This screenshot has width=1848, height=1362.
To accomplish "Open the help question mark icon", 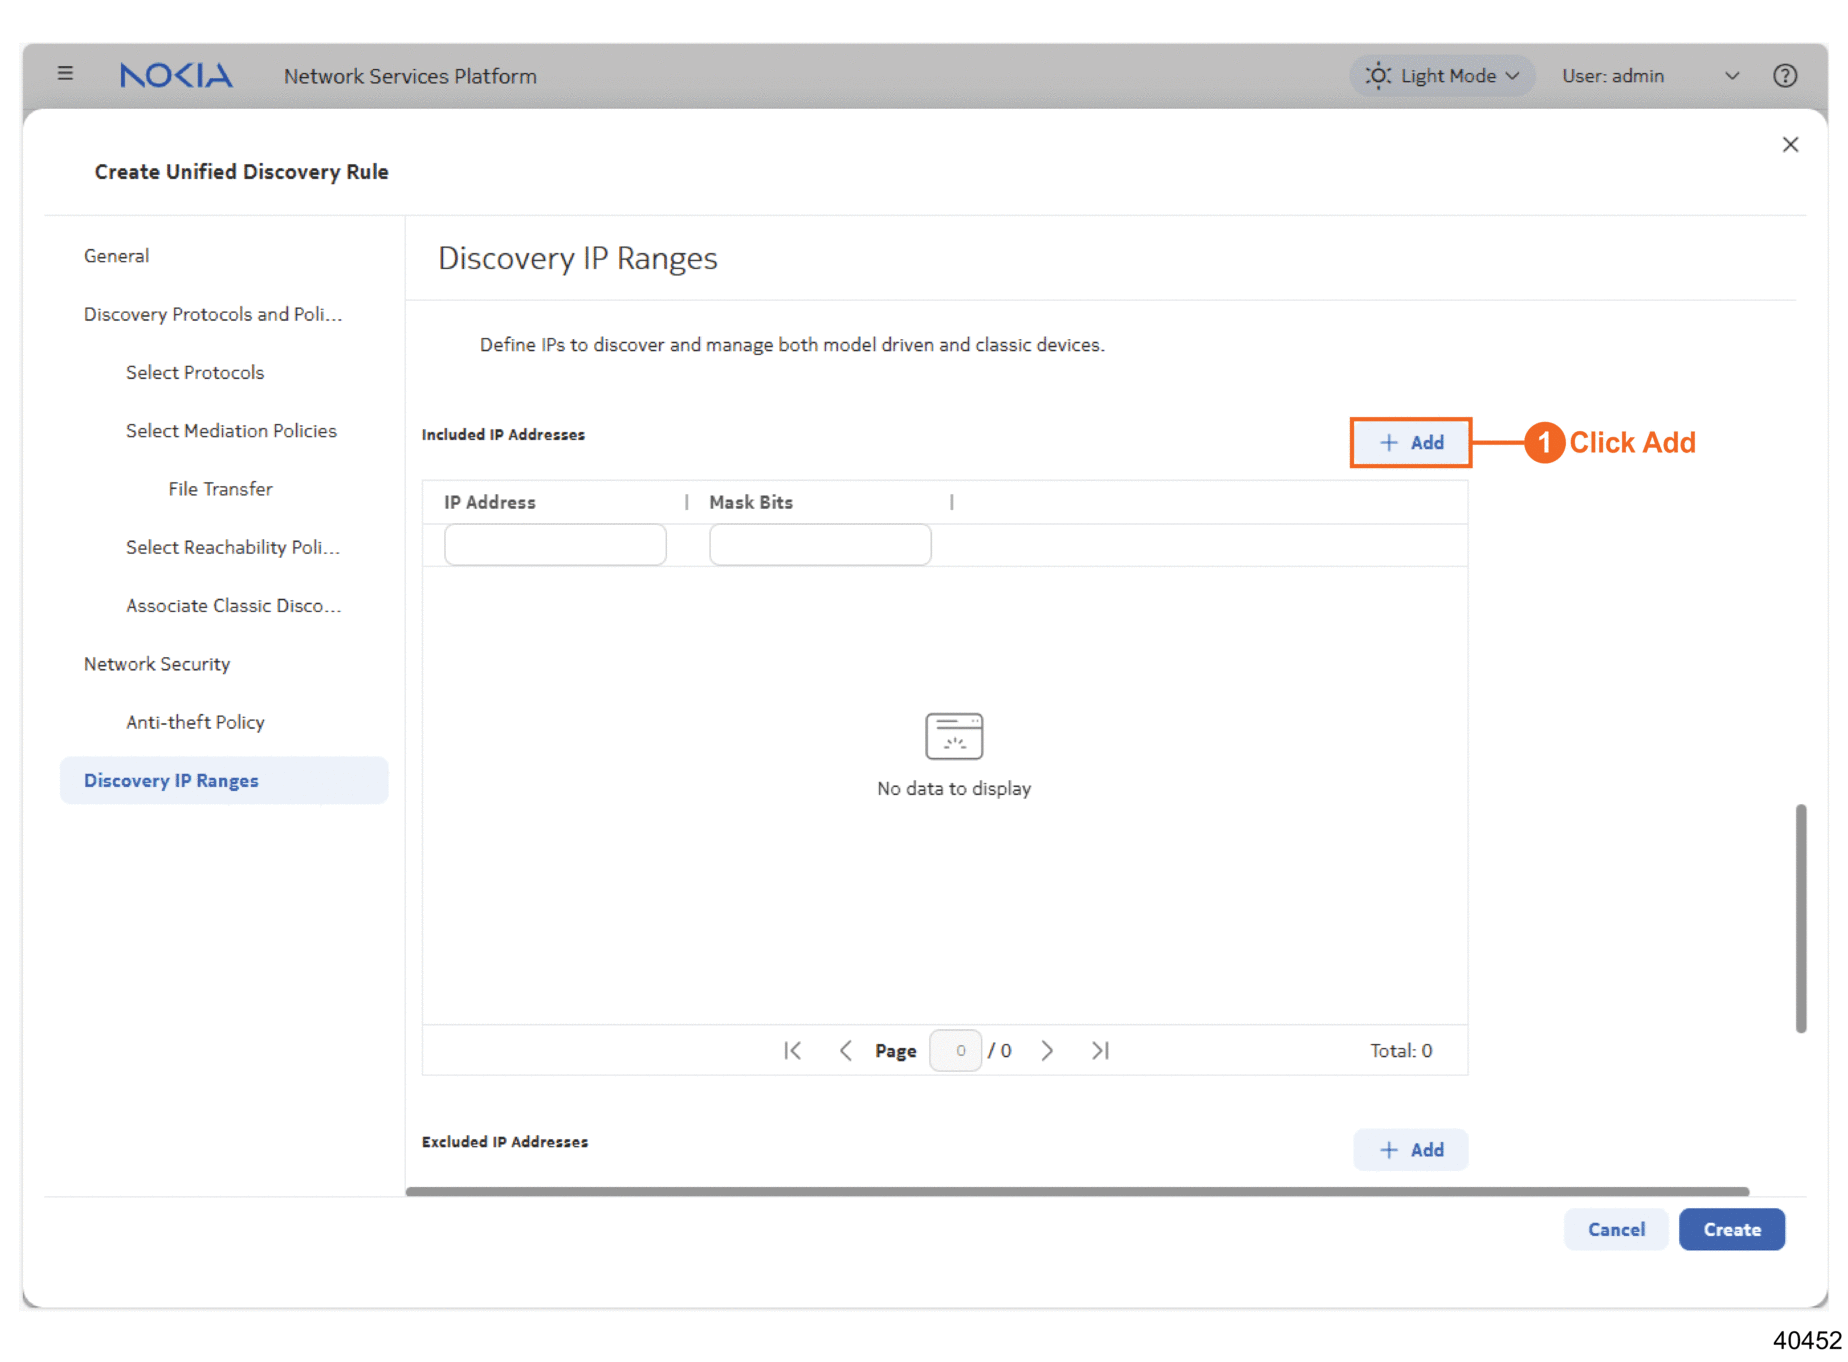I will [x=1784, y=76].
